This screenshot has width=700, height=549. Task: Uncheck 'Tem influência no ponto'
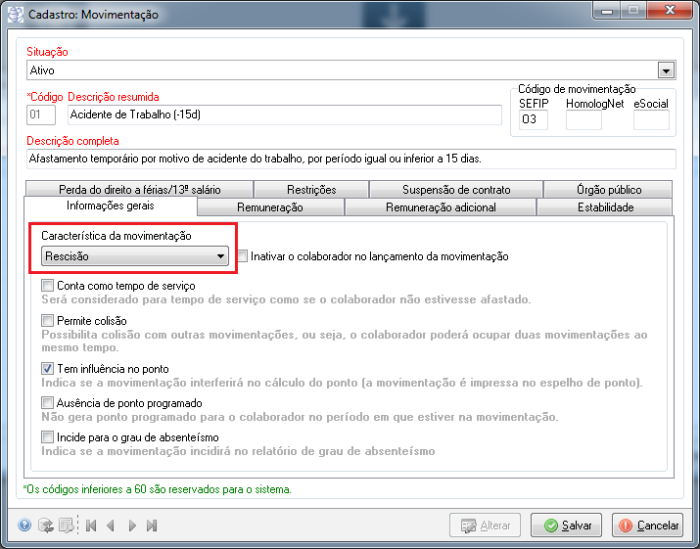click(x=47, y=369)
